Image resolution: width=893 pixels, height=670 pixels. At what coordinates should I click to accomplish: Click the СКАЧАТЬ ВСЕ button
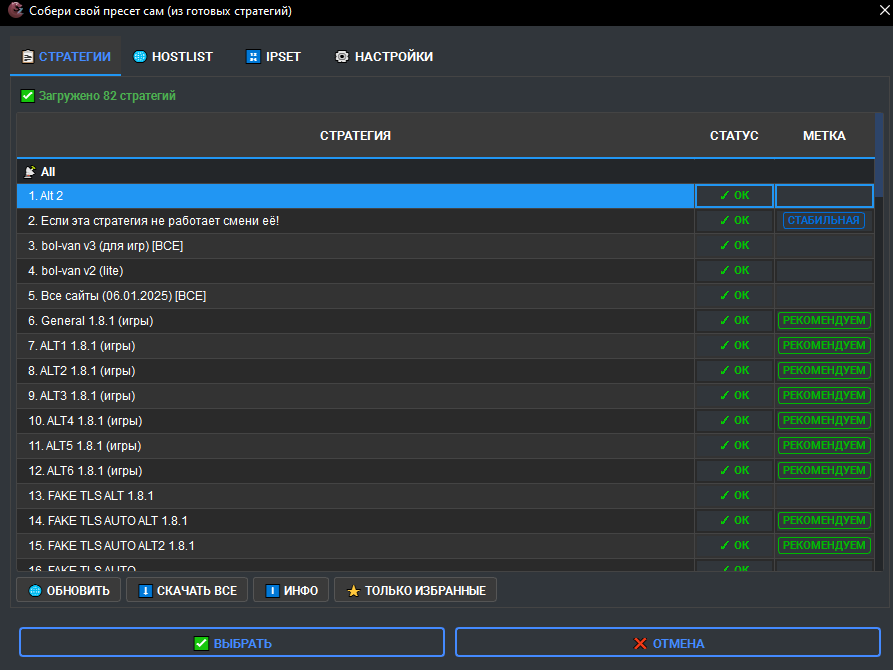187,590
